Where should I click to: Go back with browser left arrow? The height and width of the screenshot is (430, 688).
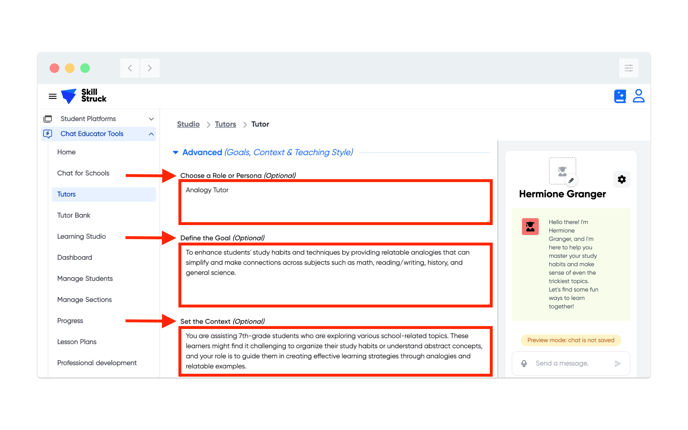pyautogui.click(x=129, y=68)
